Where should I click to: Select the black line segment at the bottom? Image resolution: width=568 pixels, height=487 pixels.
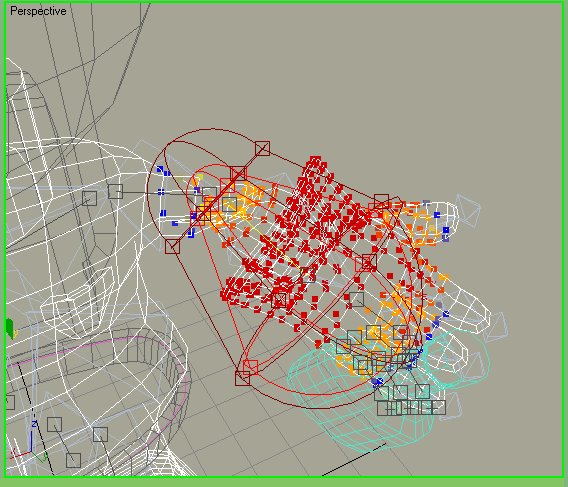[x=354, y=459]
